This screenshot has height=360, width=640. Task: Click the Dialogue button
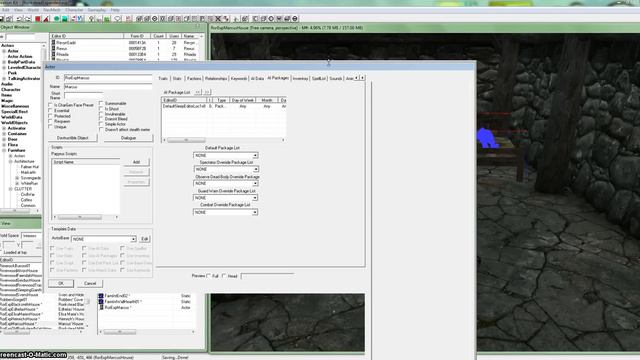click(x=129, y=138)
